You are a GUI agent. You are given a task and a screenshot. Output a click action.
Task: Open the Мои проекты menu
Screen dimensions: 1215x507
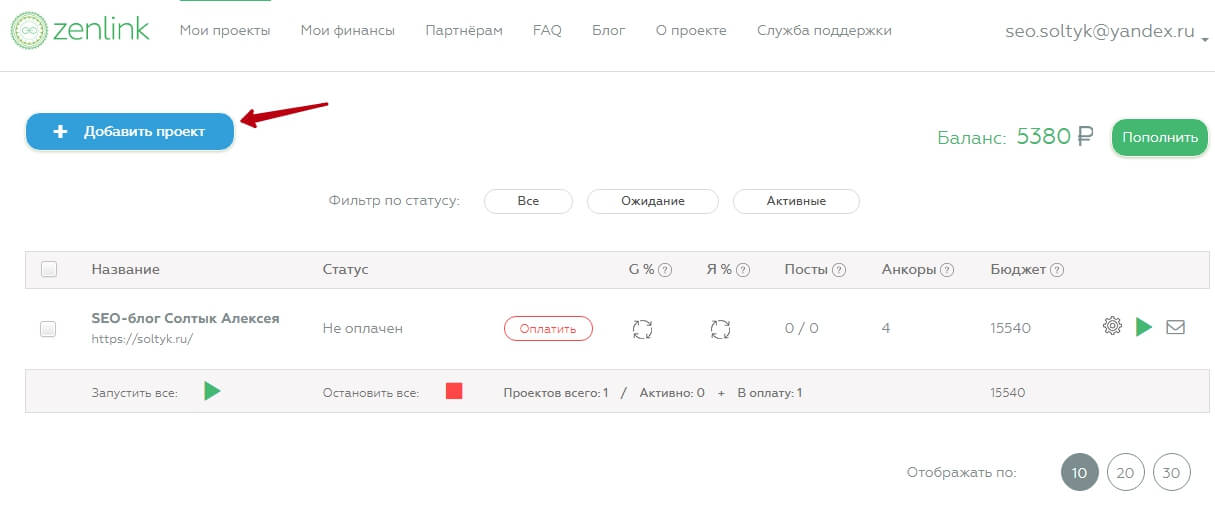[225, 31]
